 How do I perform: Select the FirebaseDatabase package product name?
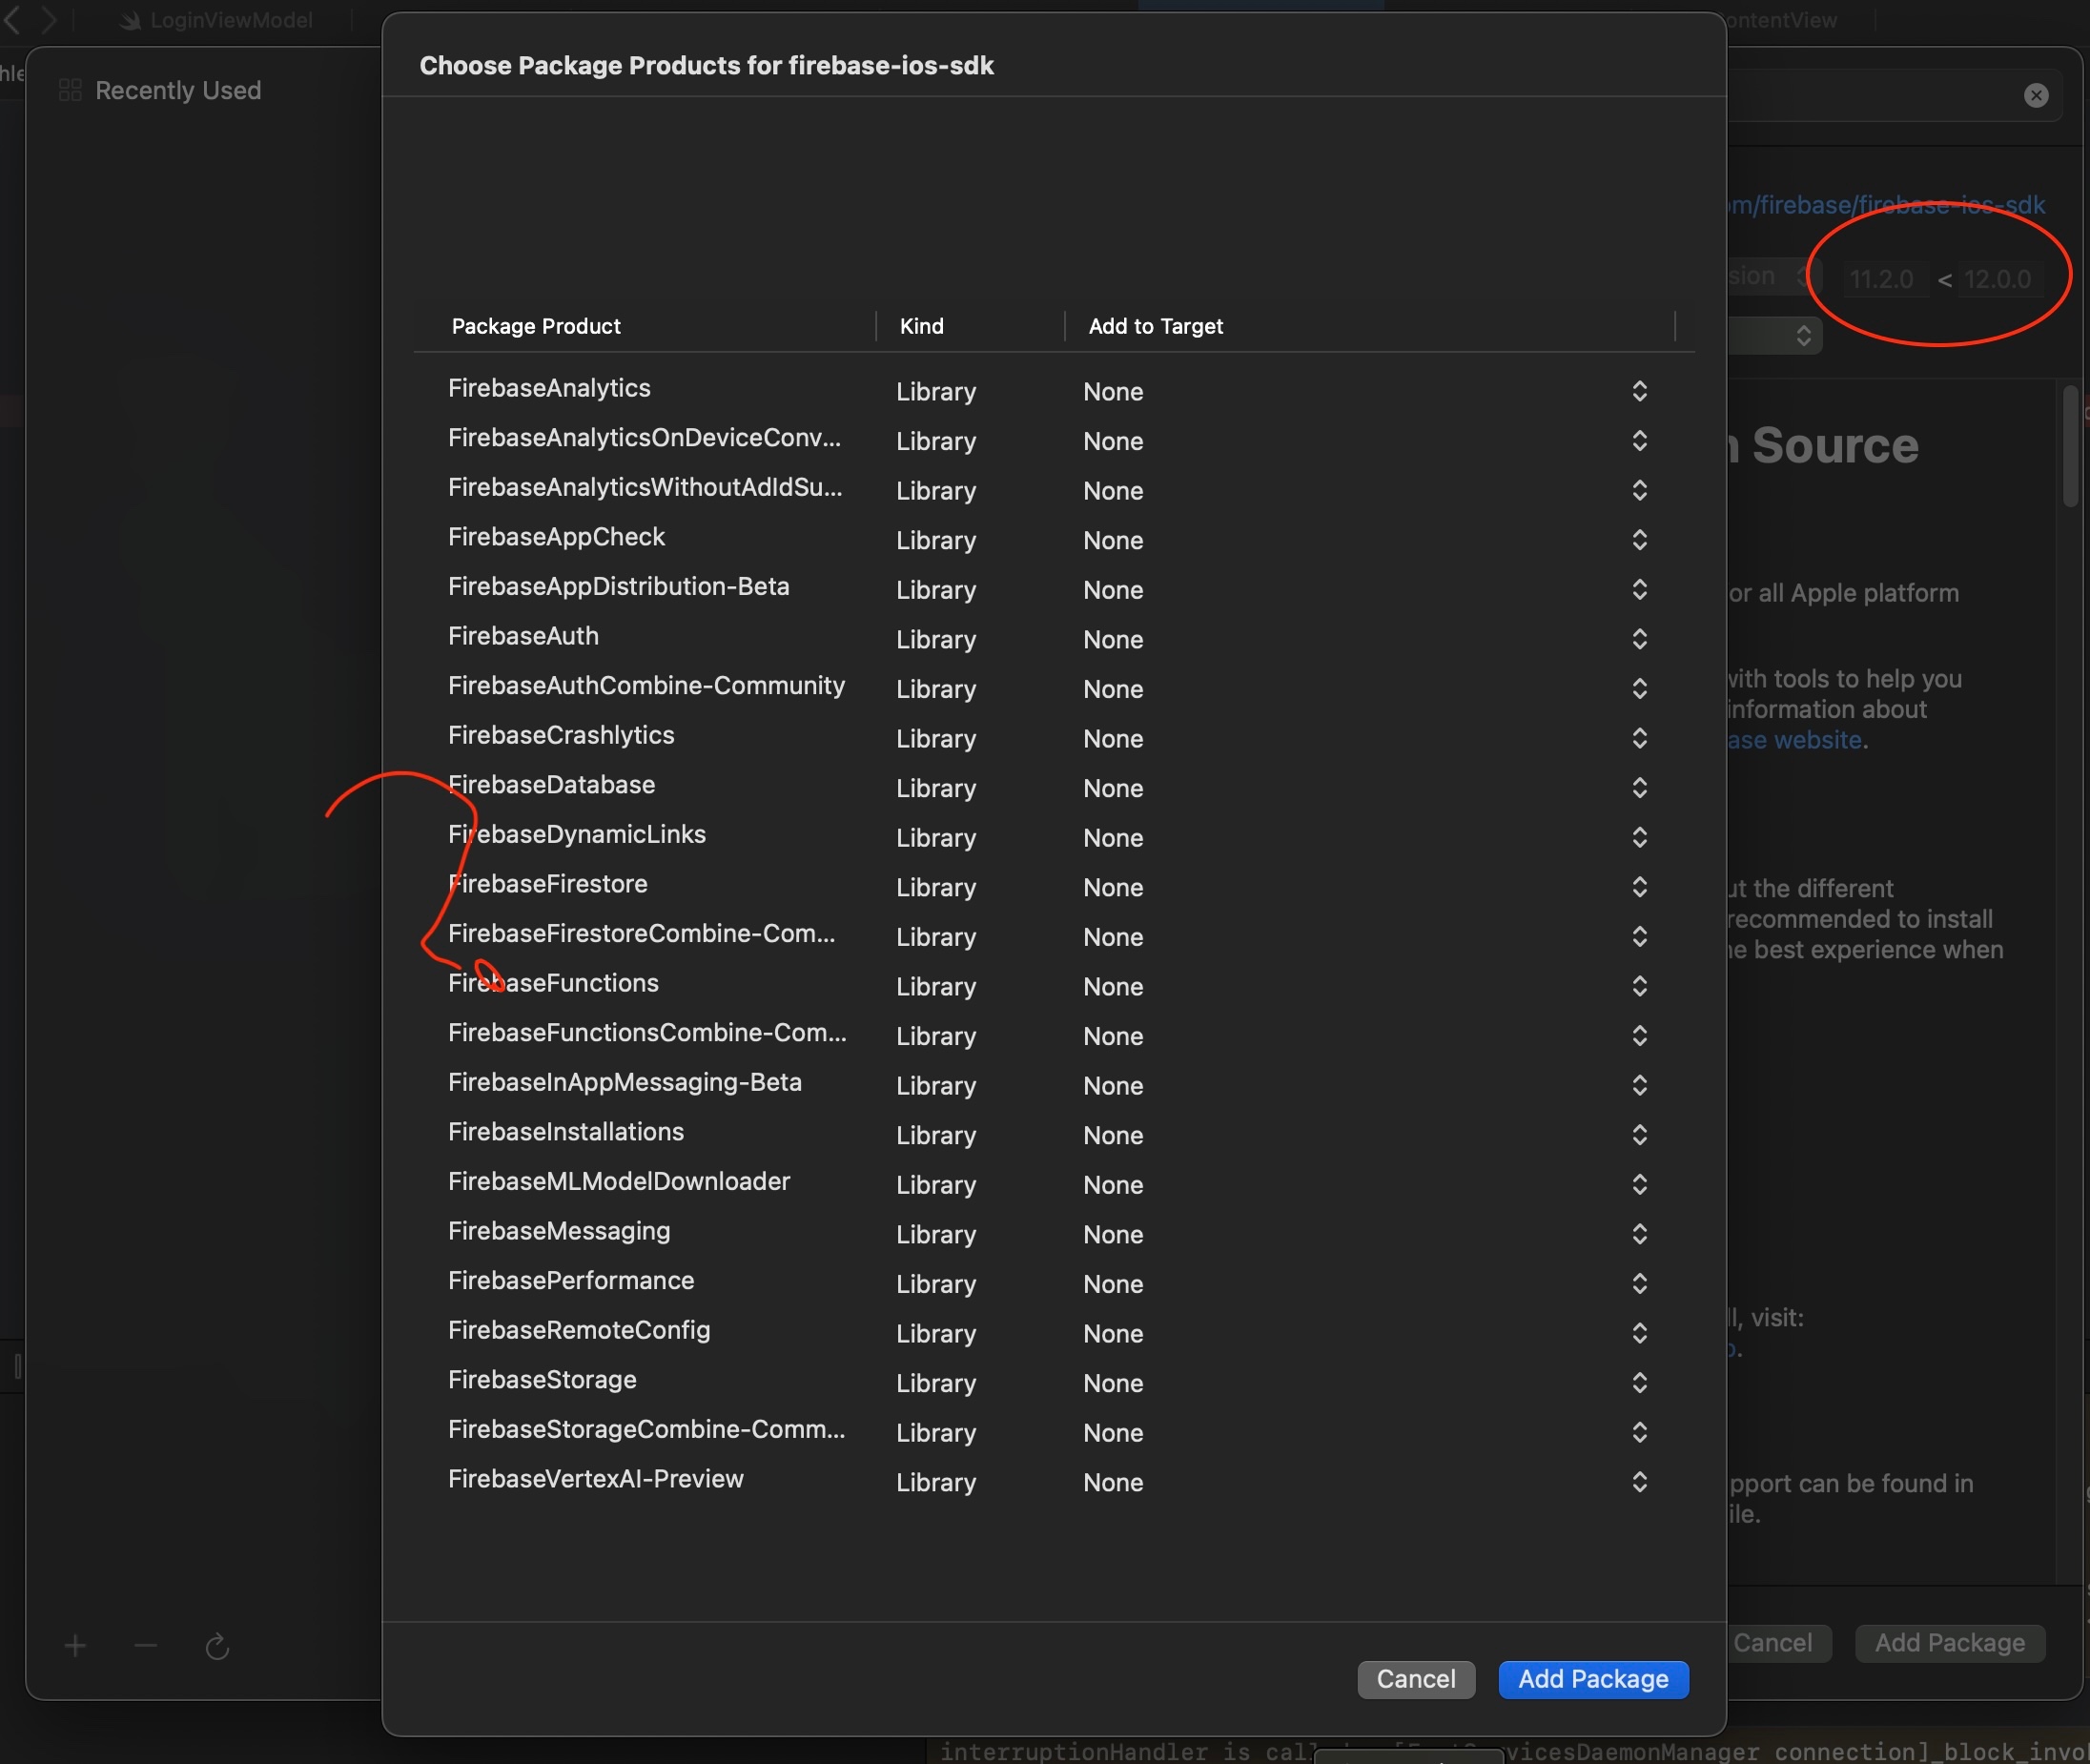(x=551, y=785)
